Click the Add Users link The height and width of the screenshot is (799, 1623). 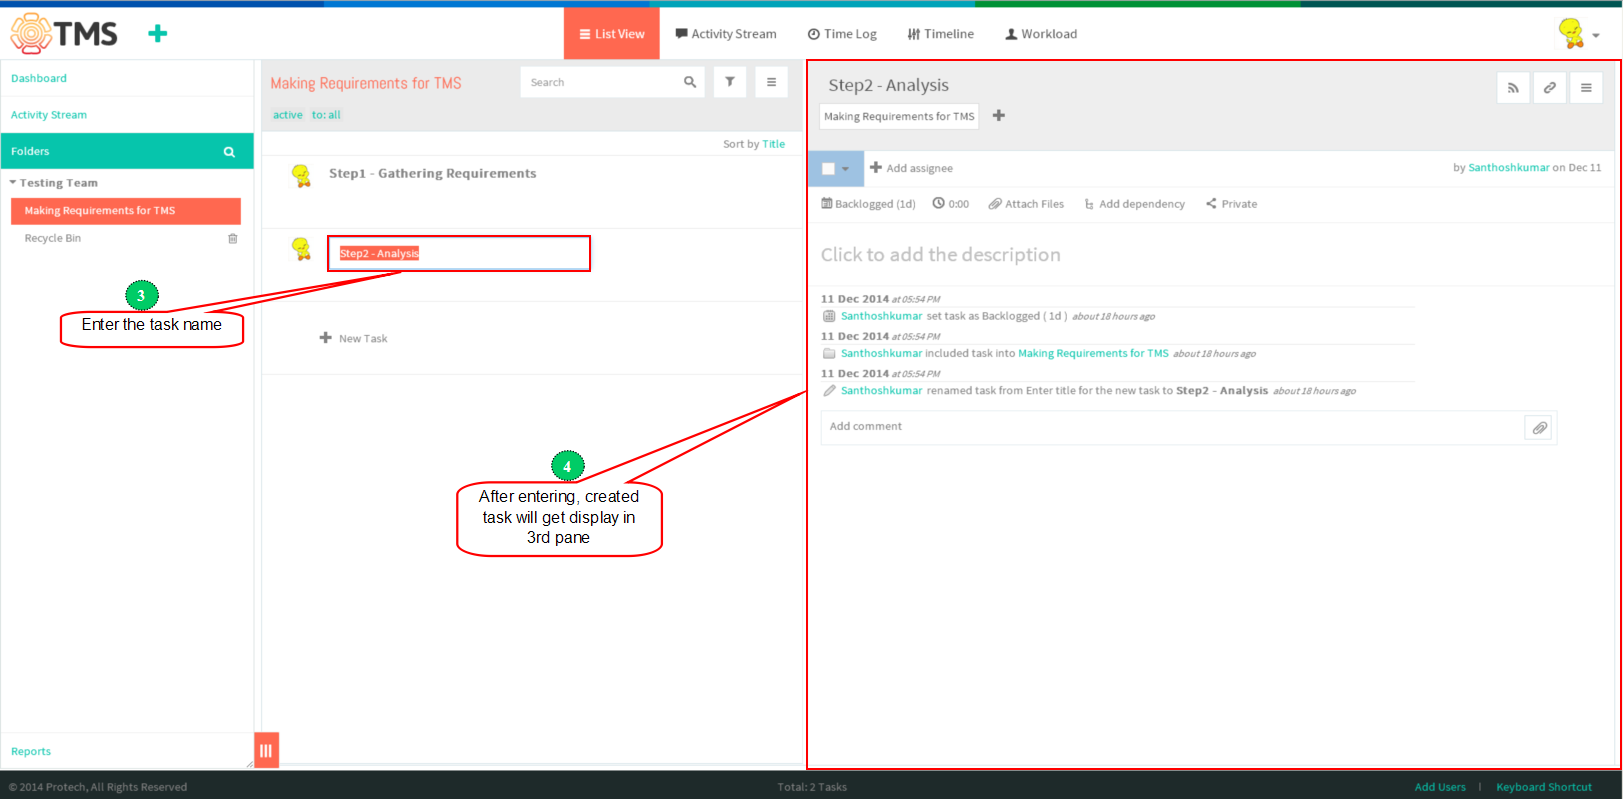click(x=1440, y=787)
